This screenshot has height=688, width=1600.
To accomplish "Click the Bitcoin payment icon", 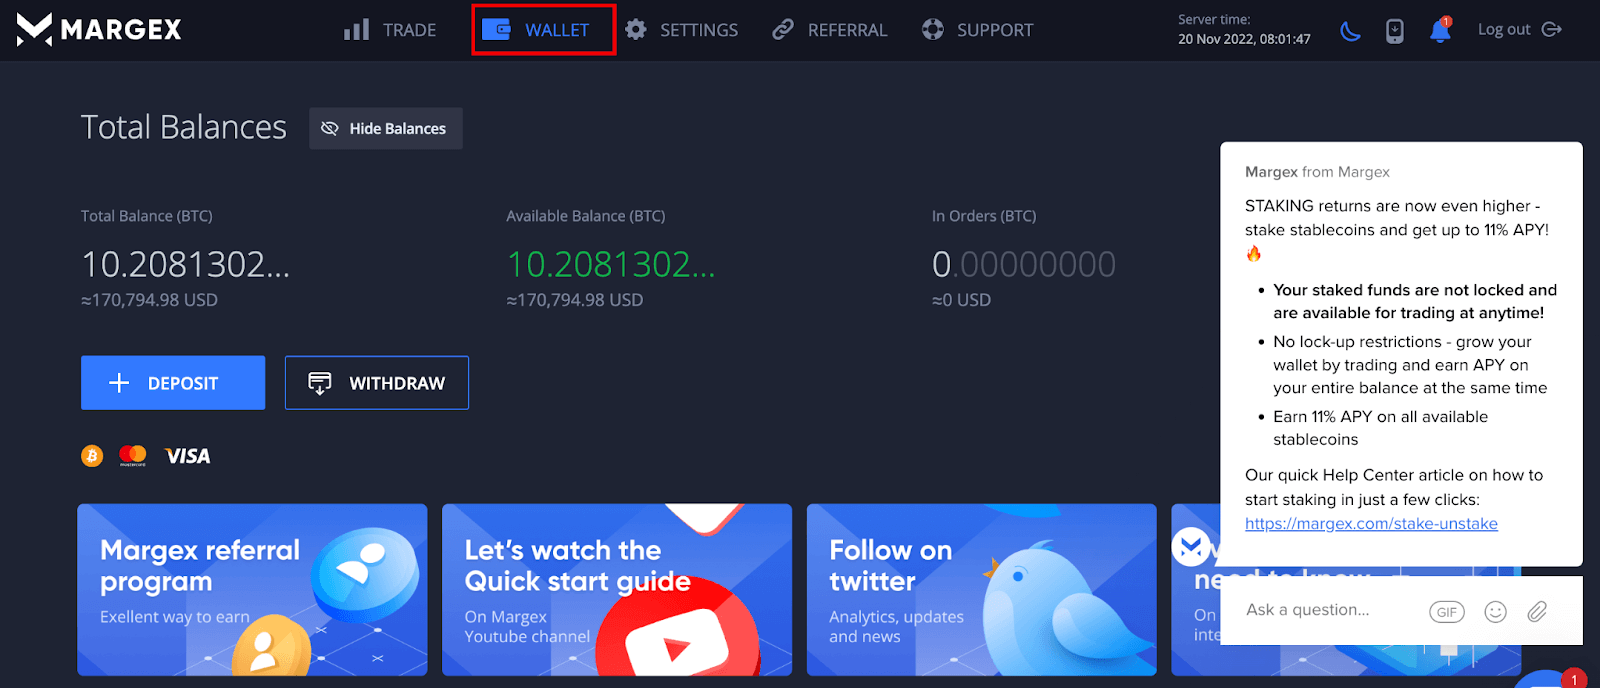I will [x=92, y=456].
